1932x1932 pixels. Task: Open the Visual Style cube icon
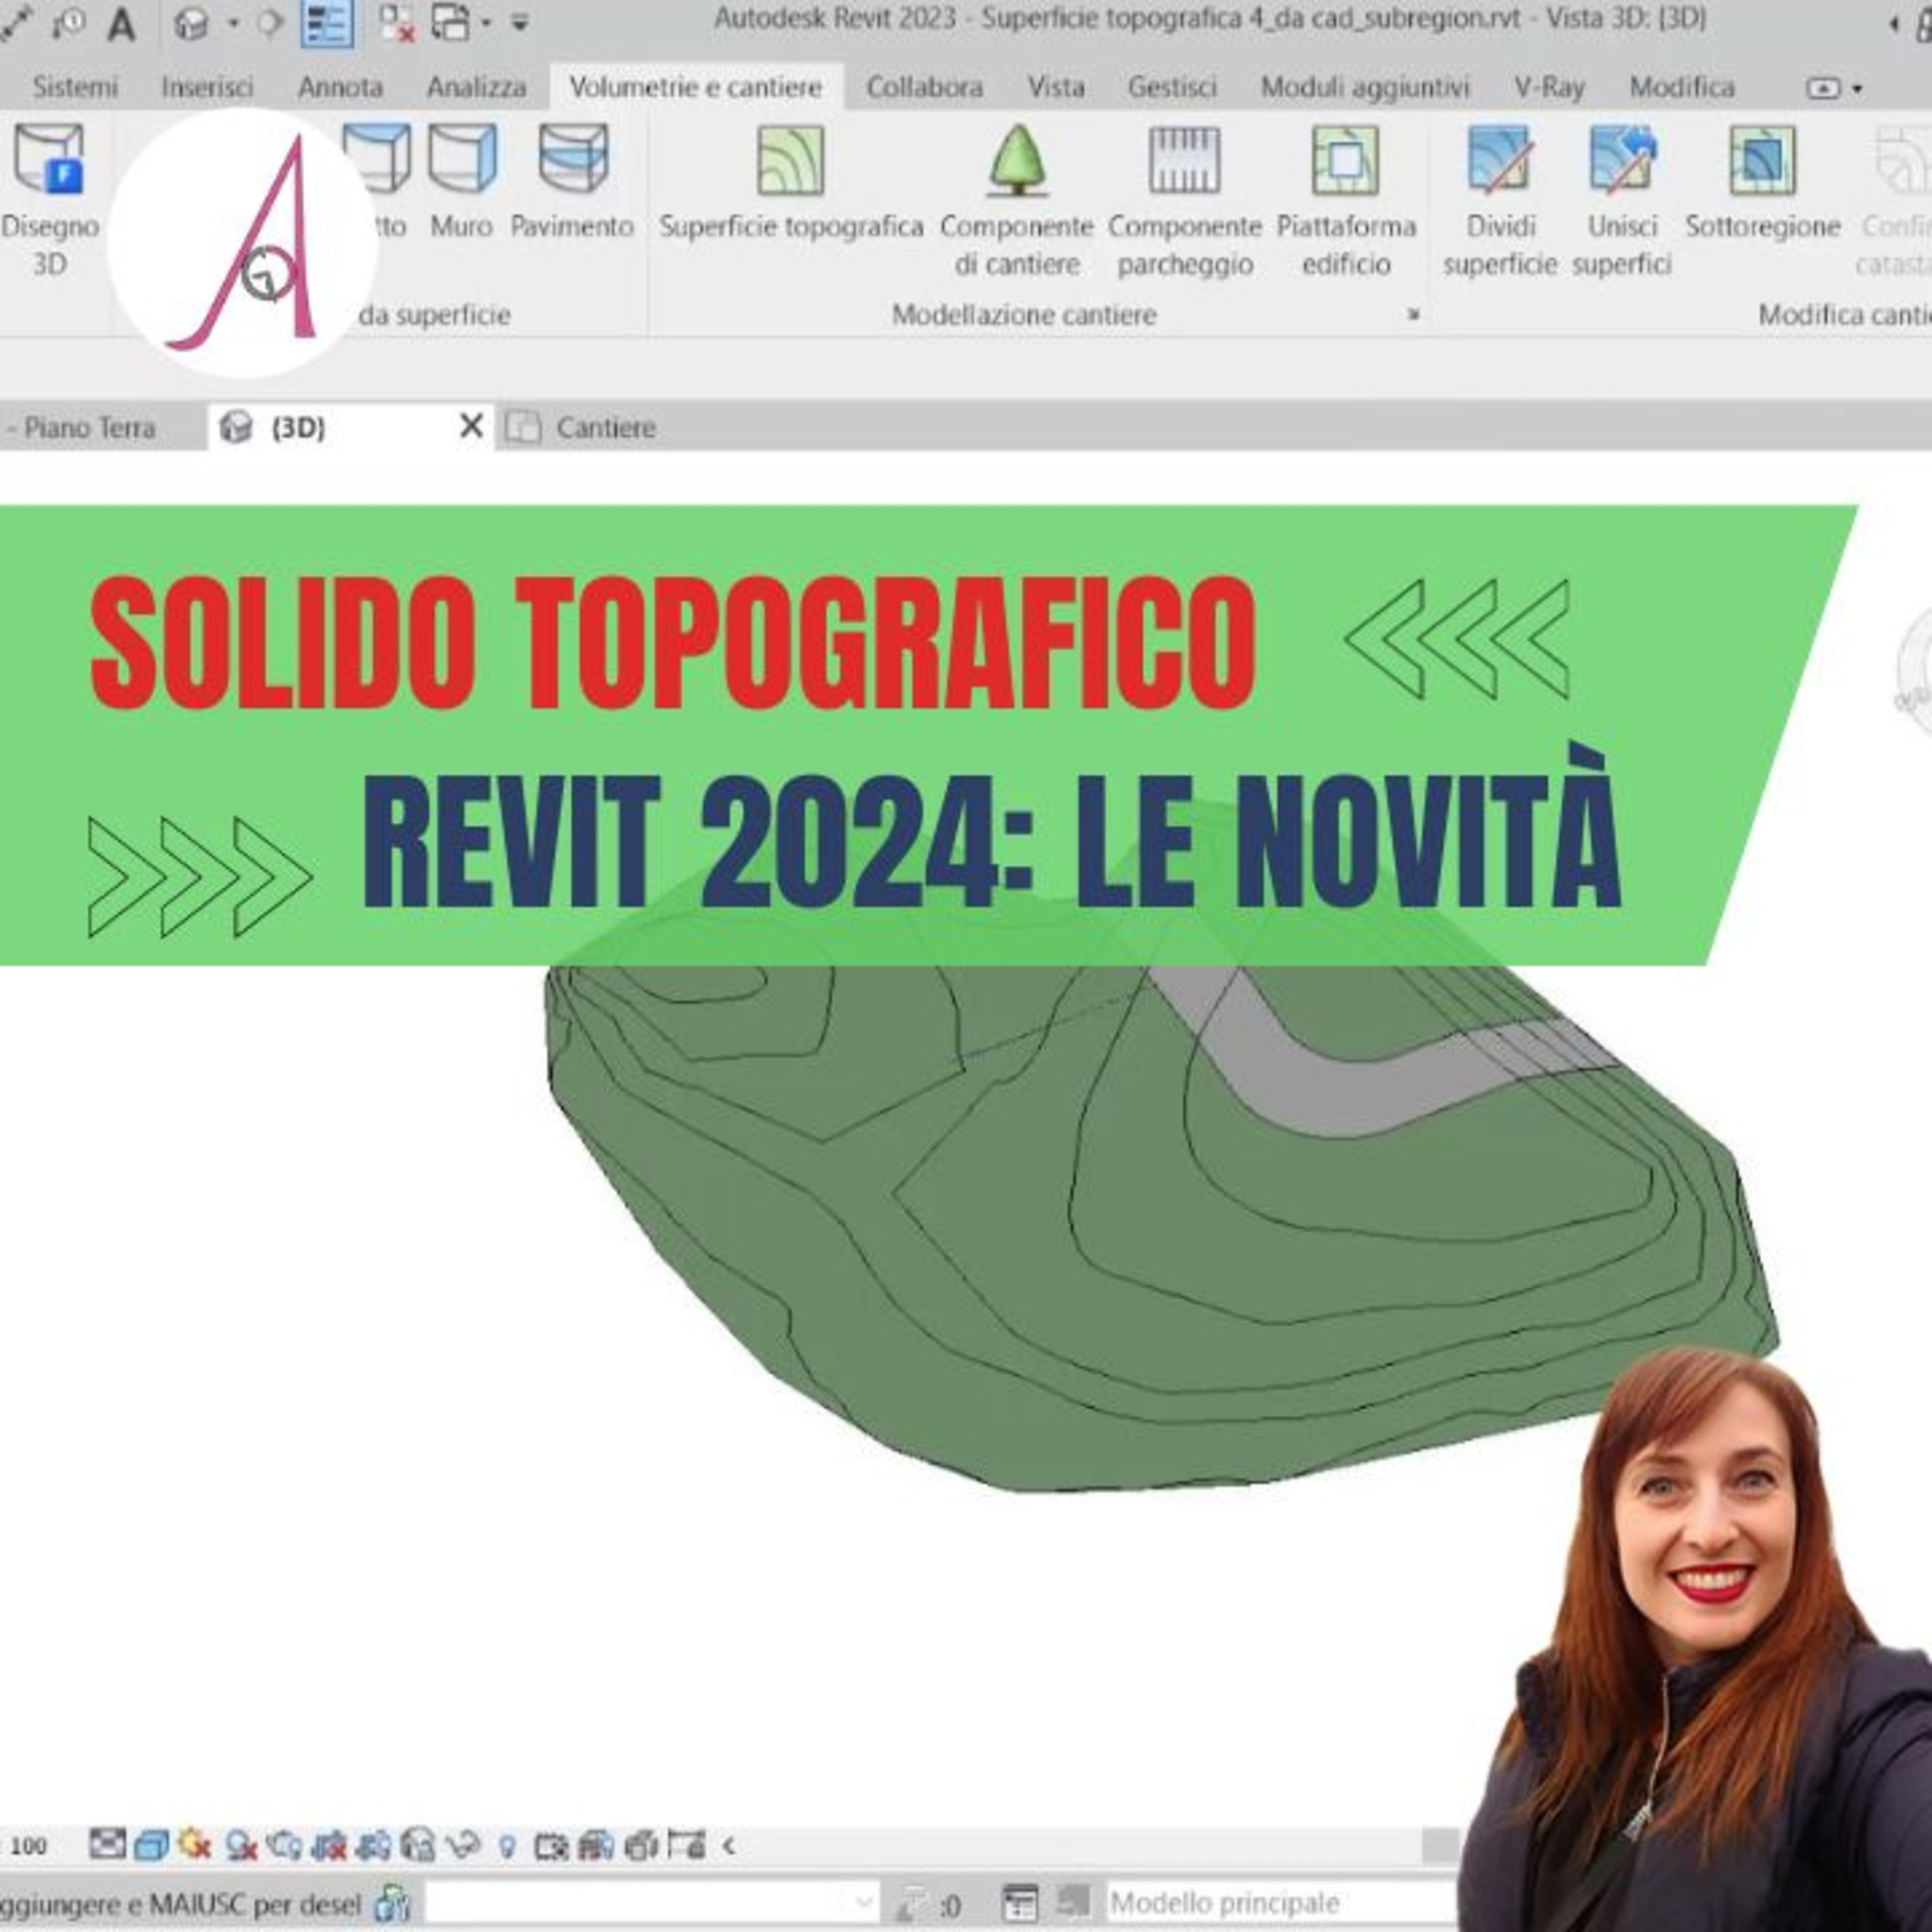151,1844
